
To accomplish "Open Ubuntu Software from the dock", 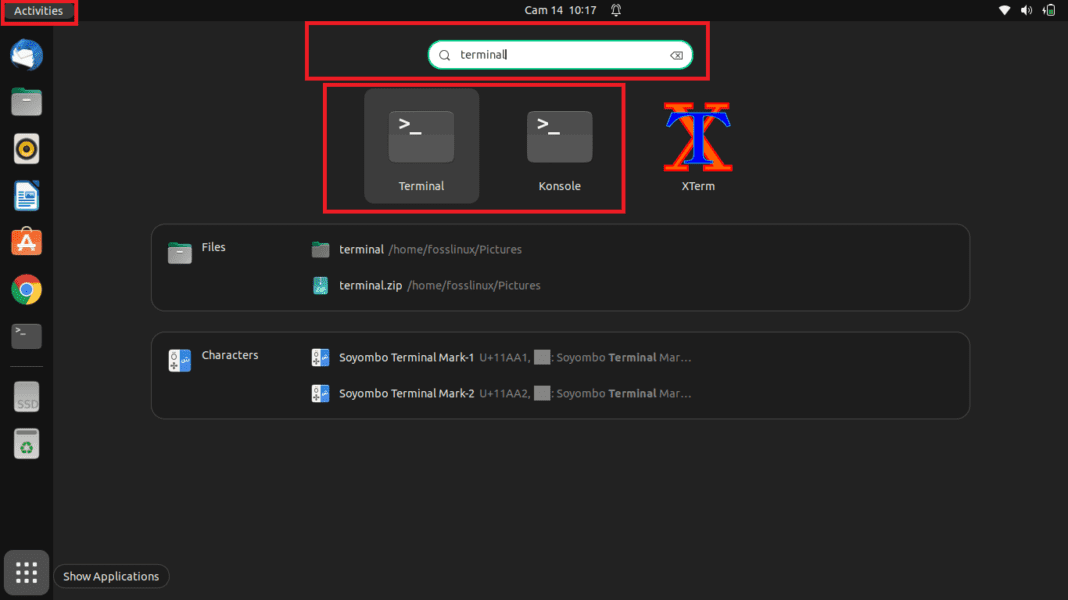I will tap(26, 242).
